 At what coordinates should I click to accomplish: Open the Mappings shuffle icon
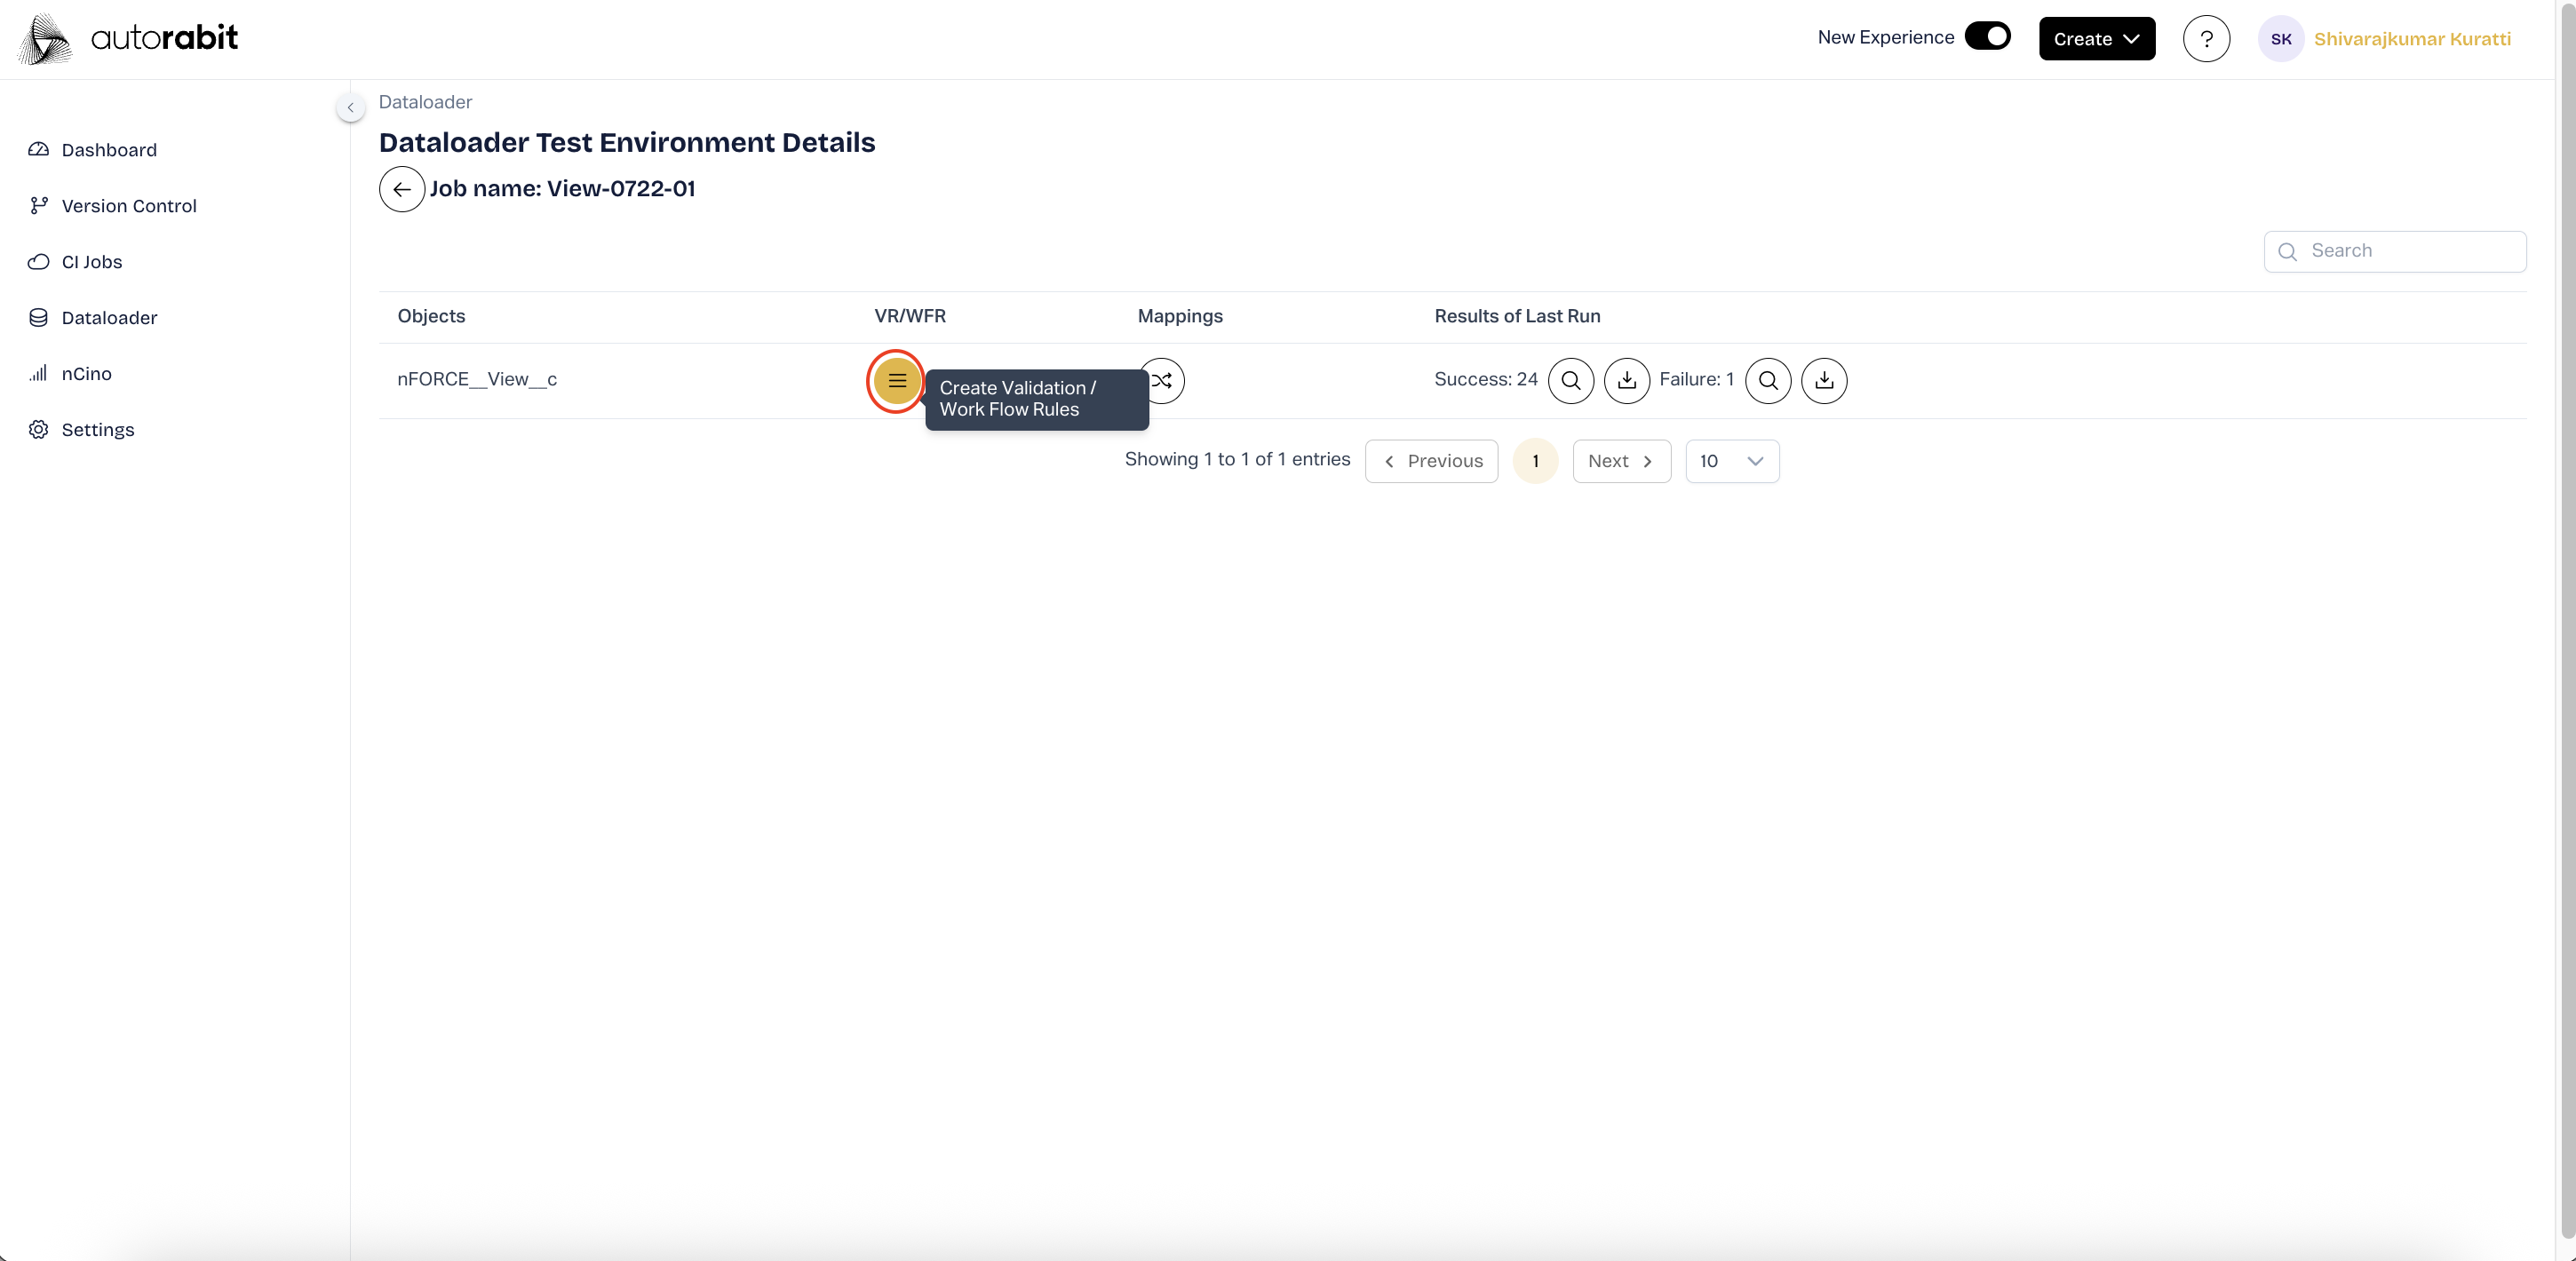(1167, 381)
